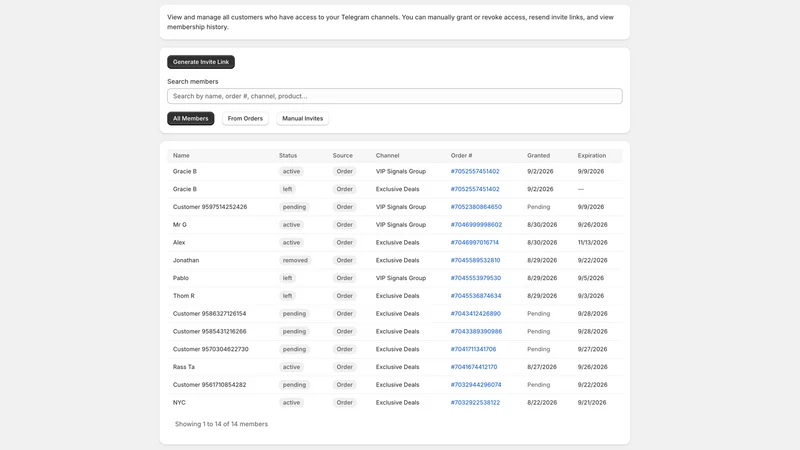Click the Source column header
Image resolution: width=800 pixels, height=450 pixels.
click(342, 156)
